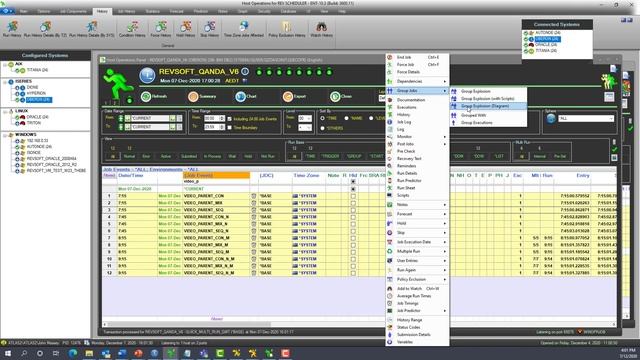The height and width of the screenshot is (360, 640).
Task: Click the Normal view filter button
Action: (129, 156)
